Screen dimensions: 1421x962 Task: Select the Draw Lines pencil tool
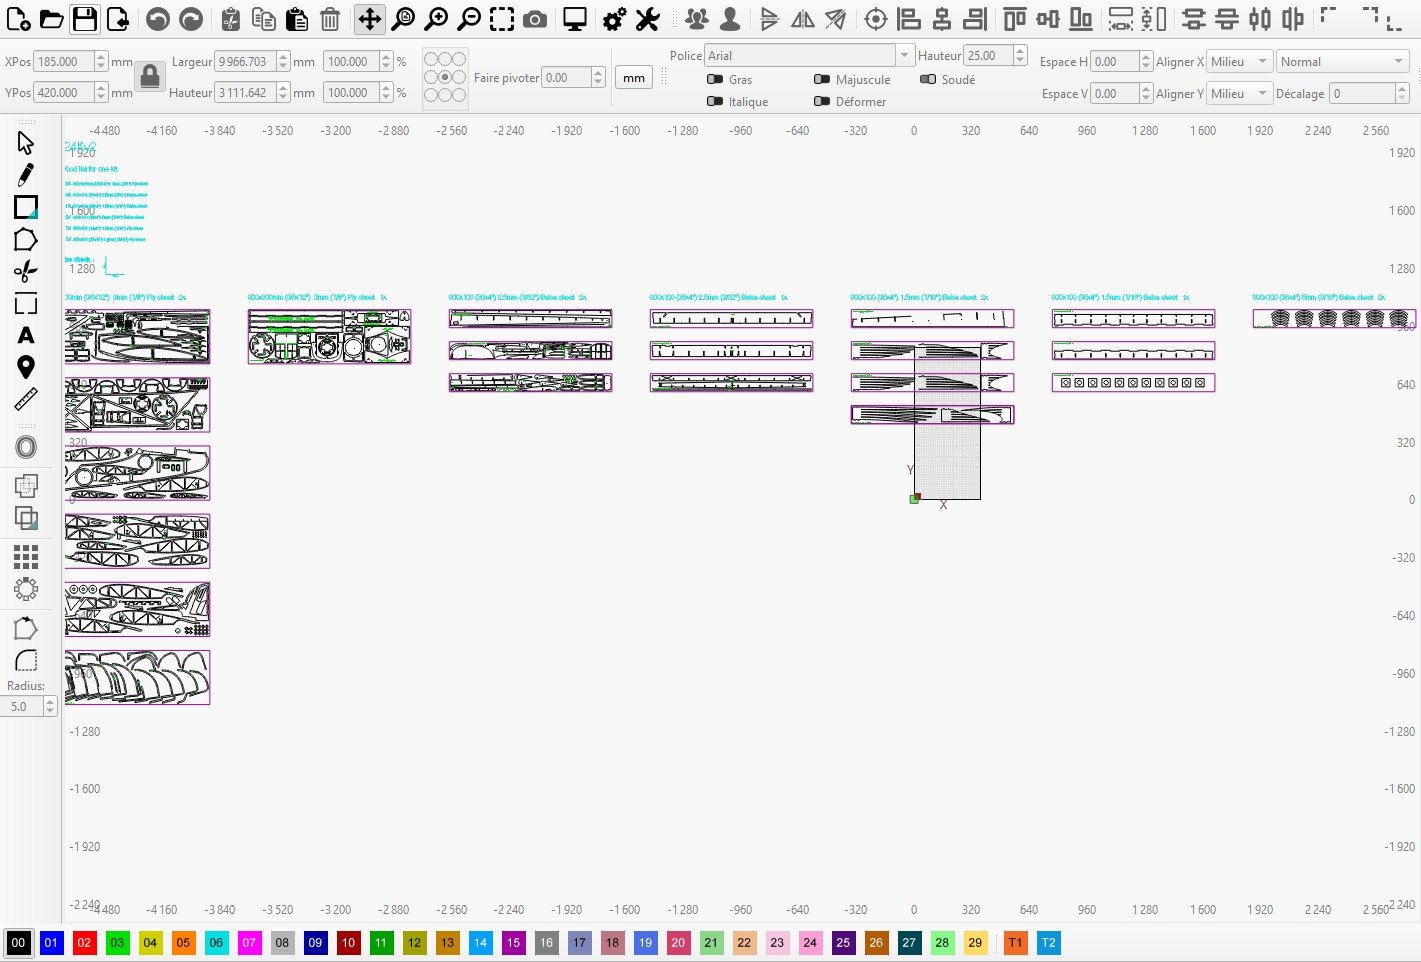pos(26,175)
